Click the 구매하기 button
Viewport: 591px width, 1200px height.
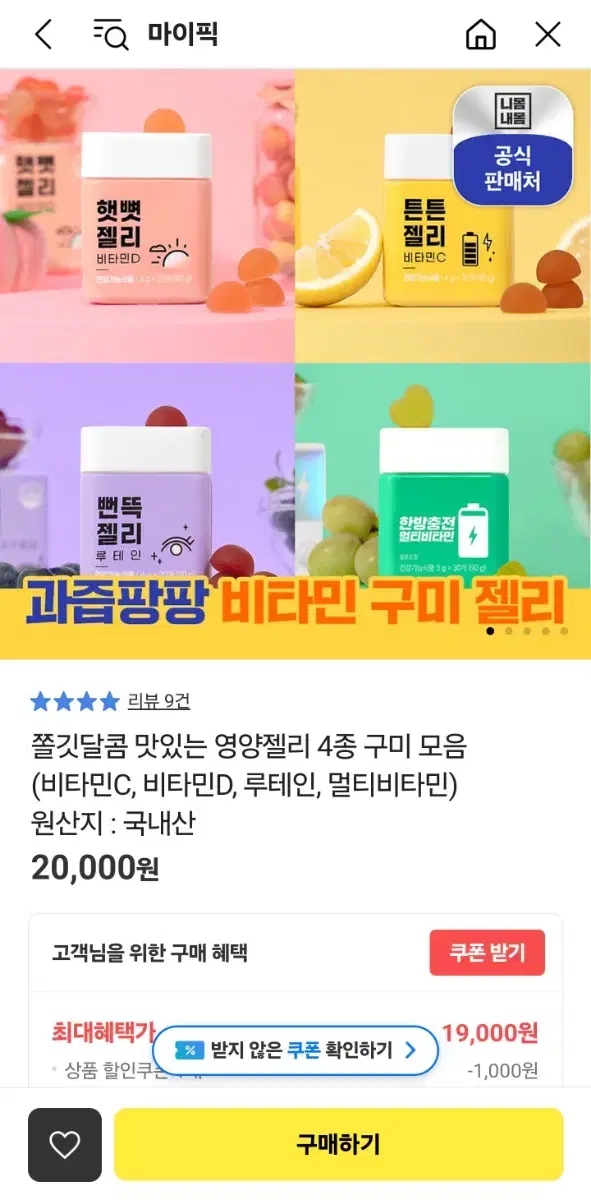[x=338, y=1145]
